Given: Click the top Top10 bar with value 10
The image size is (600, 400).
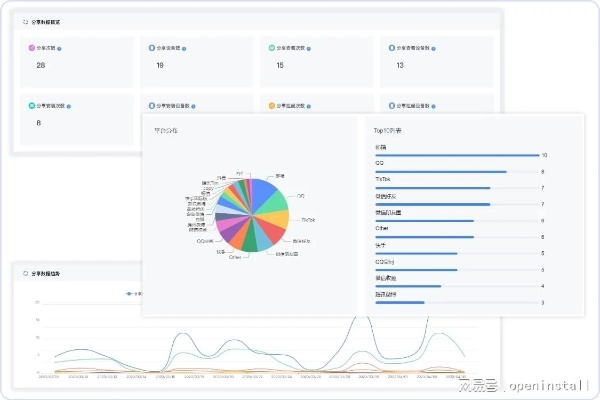Looking at the screenshot, I should coord(456,155).
